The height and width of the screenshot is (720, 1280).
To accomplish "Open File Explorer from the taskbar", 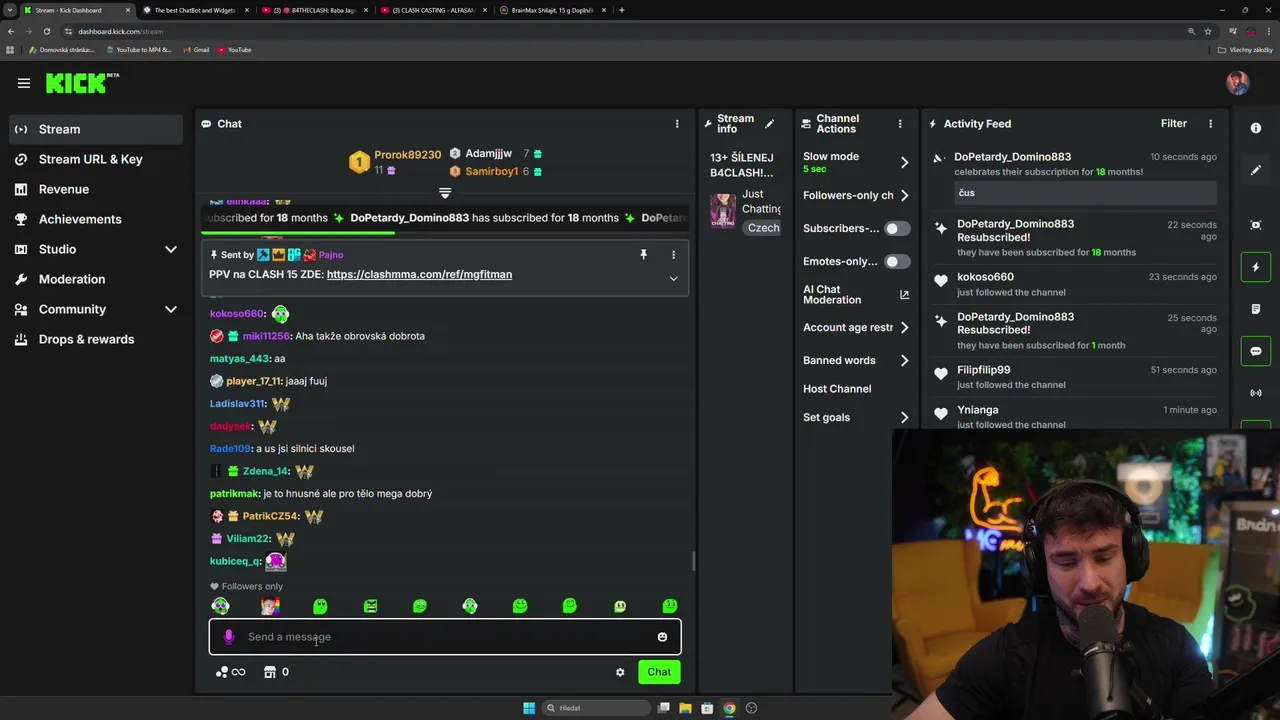I will coord(685,708).
